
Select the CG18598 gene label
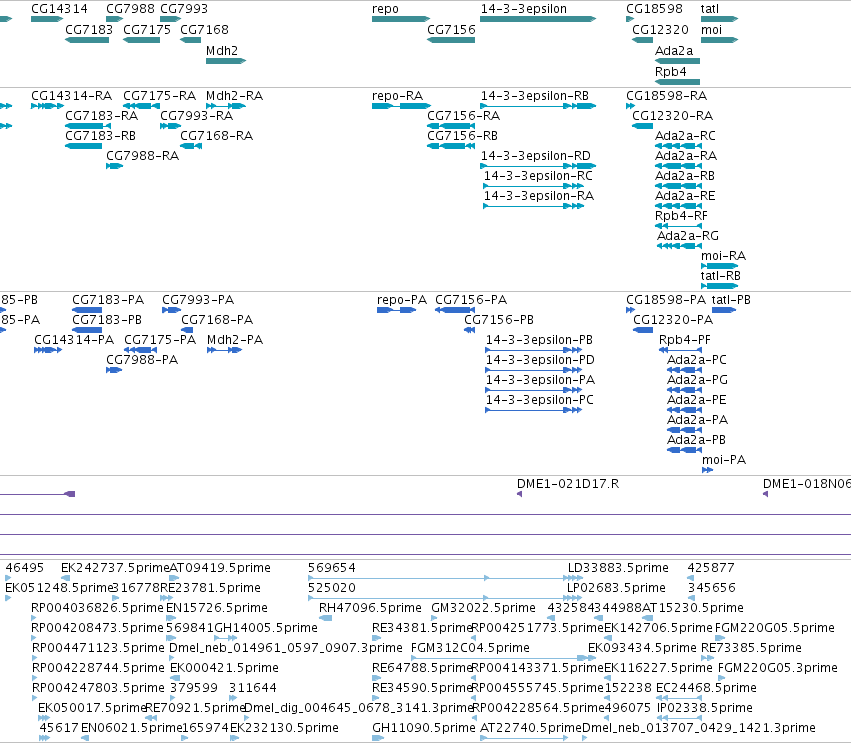pyautogui.click(x=654, y=9)
